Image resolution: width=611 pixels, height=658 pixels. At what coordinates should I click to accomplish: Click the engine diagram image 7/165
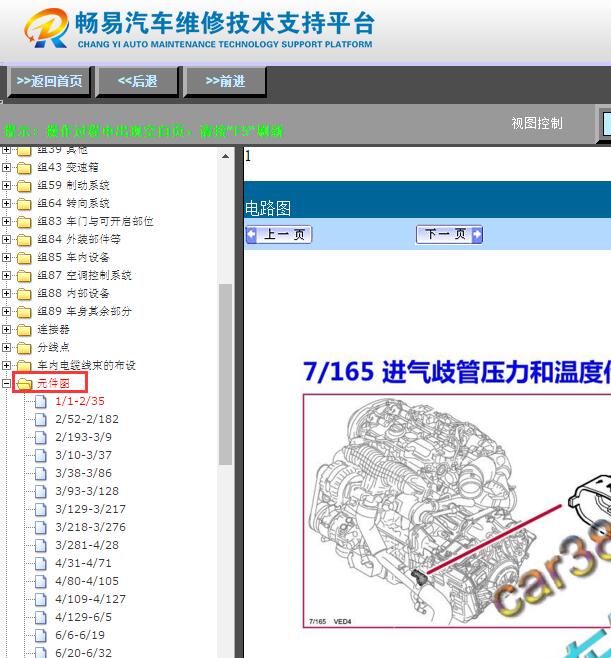pyautogui.click(x=457, y=511)
